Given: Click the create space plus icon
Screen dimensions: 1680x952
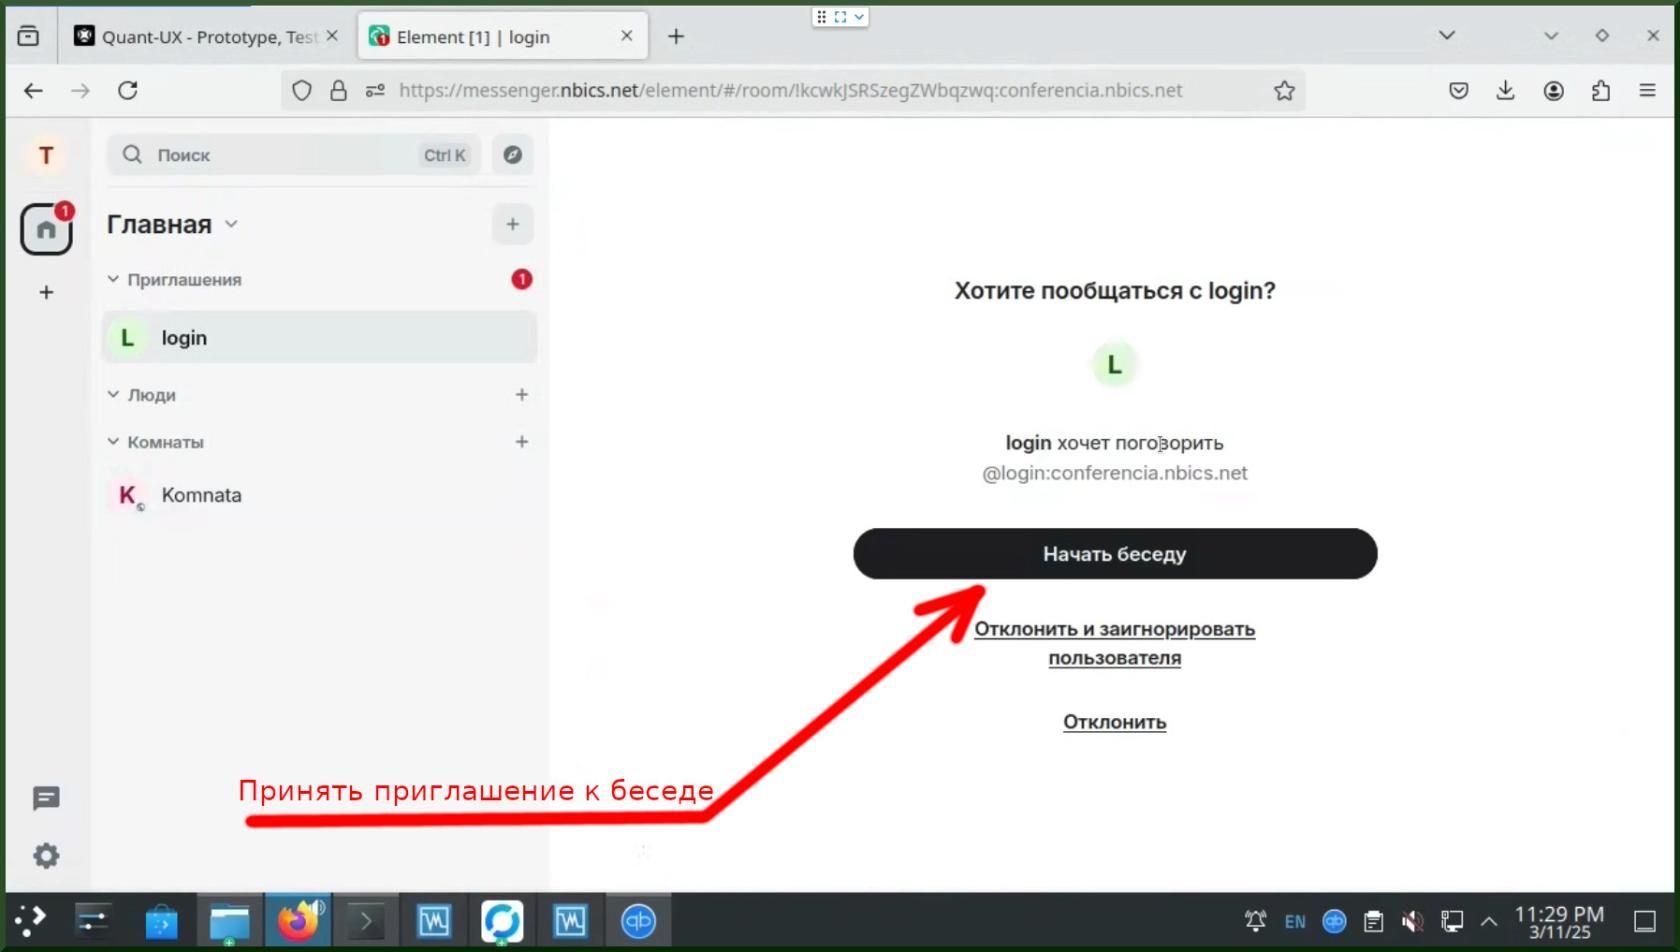Looking at the screenshot, I should (x=46, y=292).
